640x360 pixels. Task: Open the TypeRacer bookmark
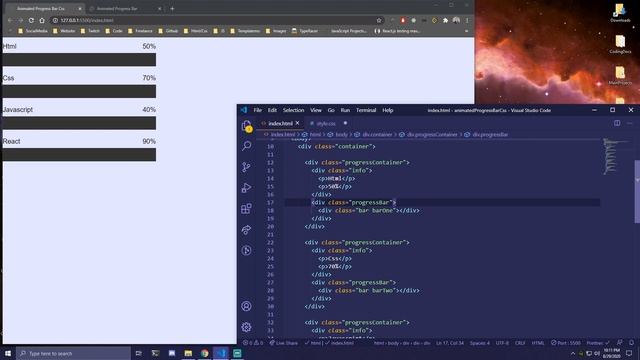304,31
